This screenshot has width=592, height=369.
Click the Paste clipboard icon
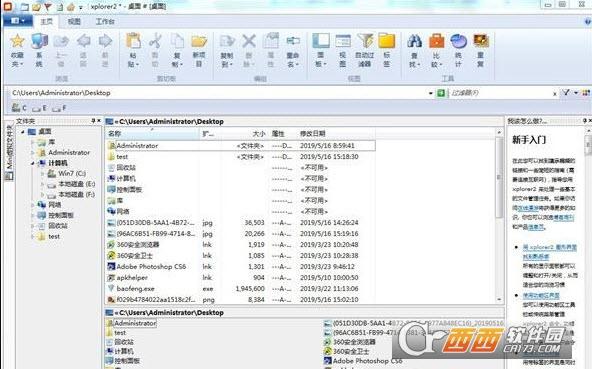click(133, 41)
